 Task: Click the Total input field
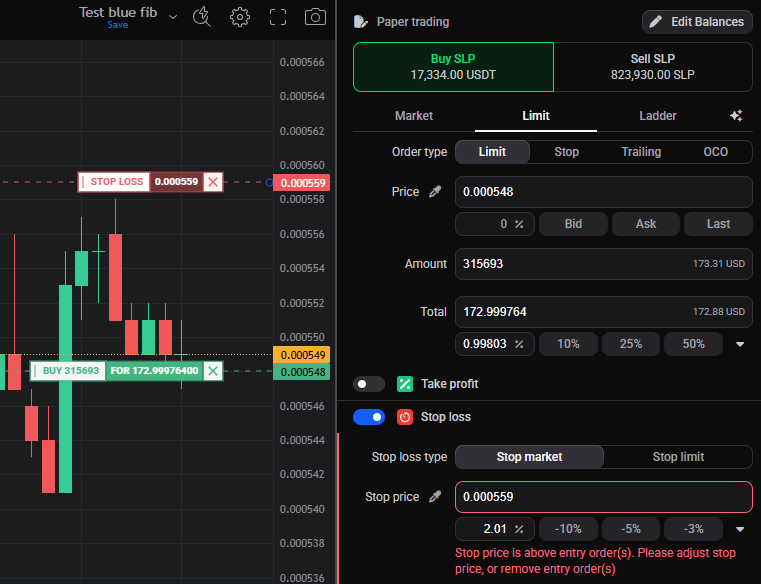(604, 312)
